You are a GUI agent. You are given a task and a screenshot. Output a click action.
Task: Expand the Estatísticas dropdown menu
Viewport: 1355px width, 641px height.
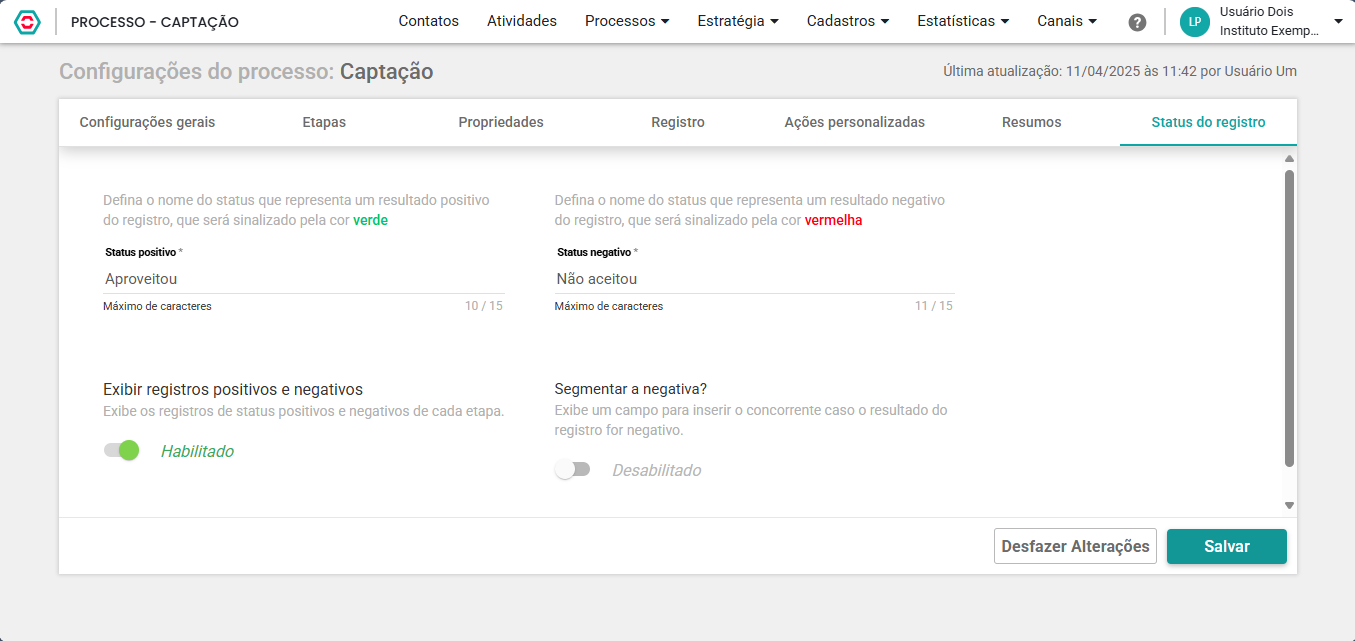963,21
